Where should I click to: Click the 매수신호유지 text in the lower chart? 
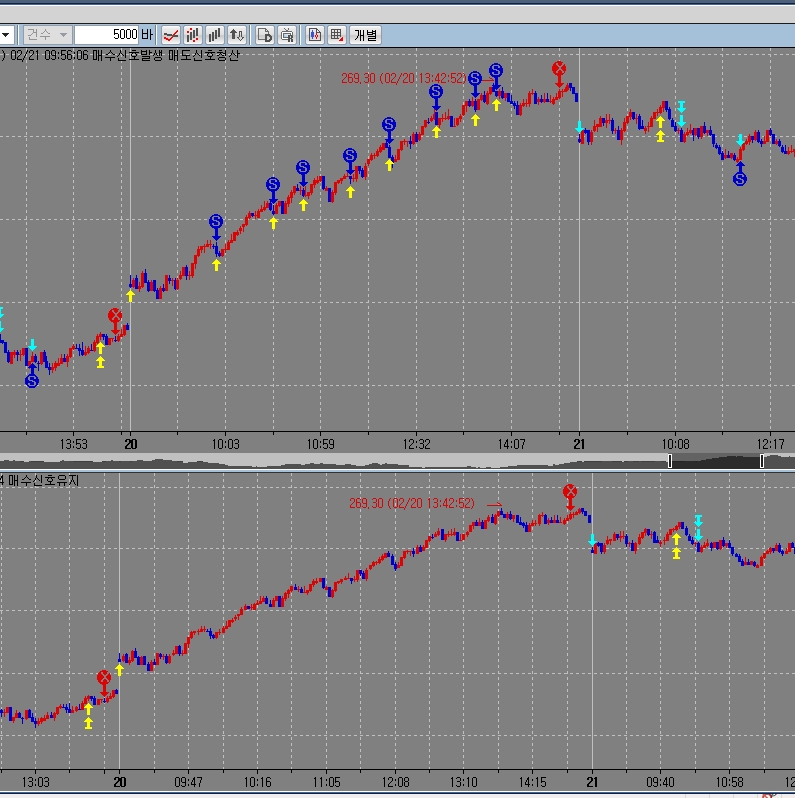click(x=44, y=480)
